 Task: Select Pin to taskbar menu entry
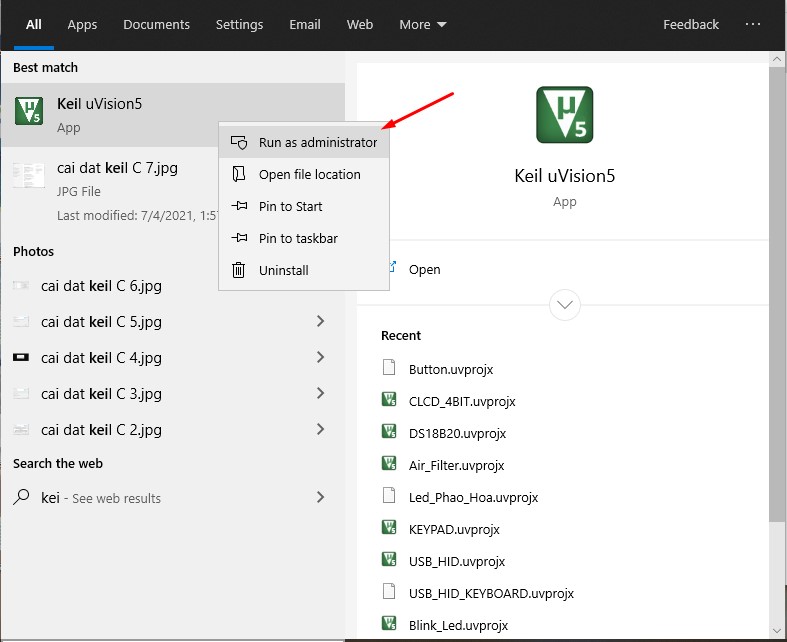[297, 238]
